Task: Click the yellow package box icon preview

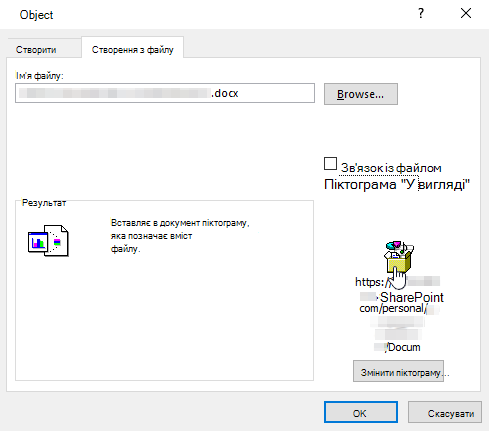Action: [x=399, y=258]
